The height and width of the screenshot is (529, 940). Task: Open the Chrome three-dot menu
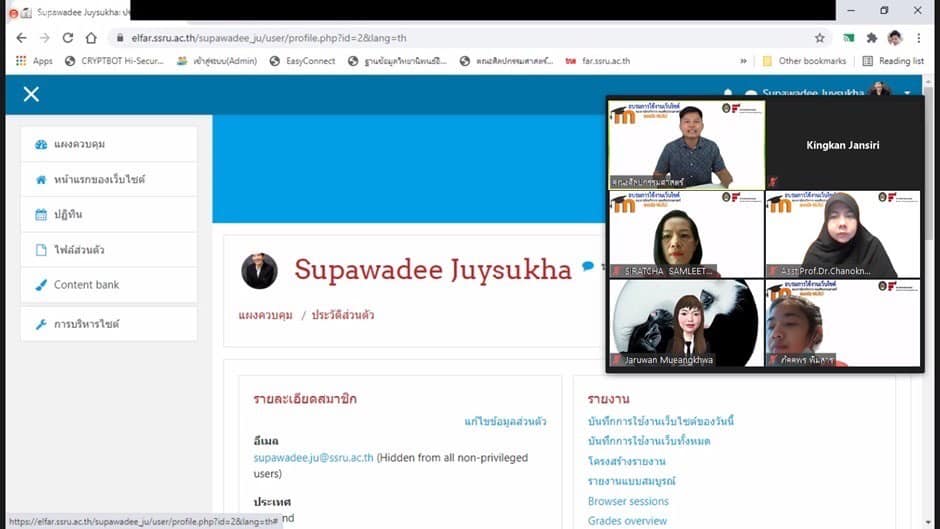tap(919, 38)
